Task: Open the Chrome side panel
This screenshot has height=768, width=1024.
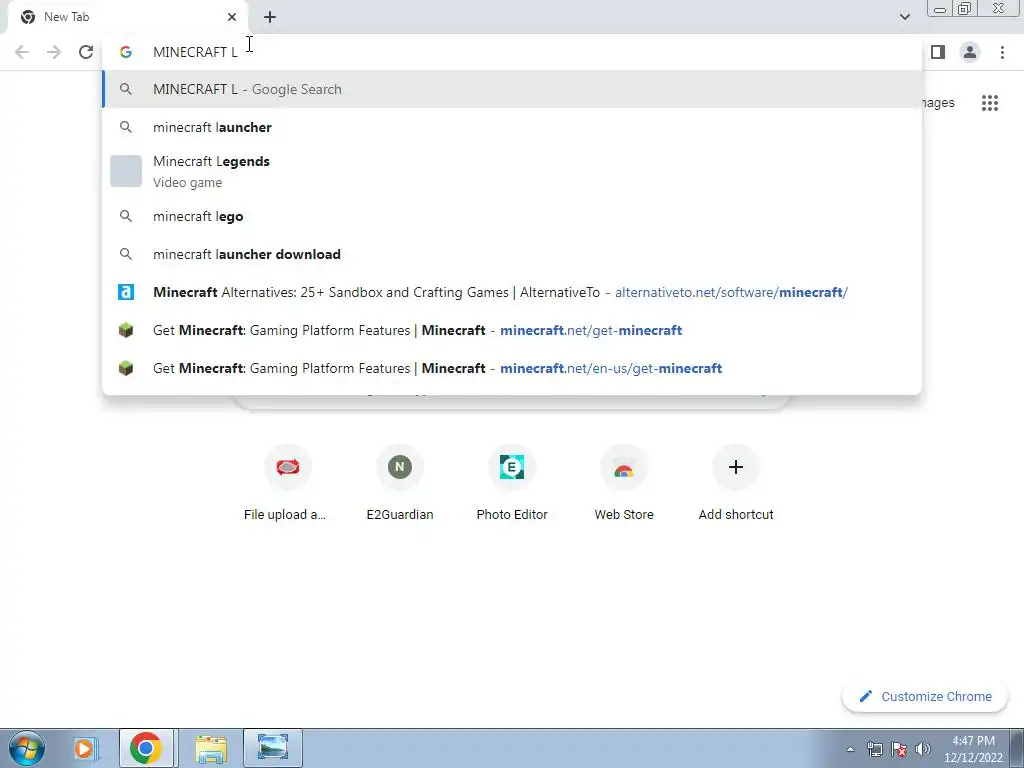Action: pyautogui.click(x=938, y=52)
